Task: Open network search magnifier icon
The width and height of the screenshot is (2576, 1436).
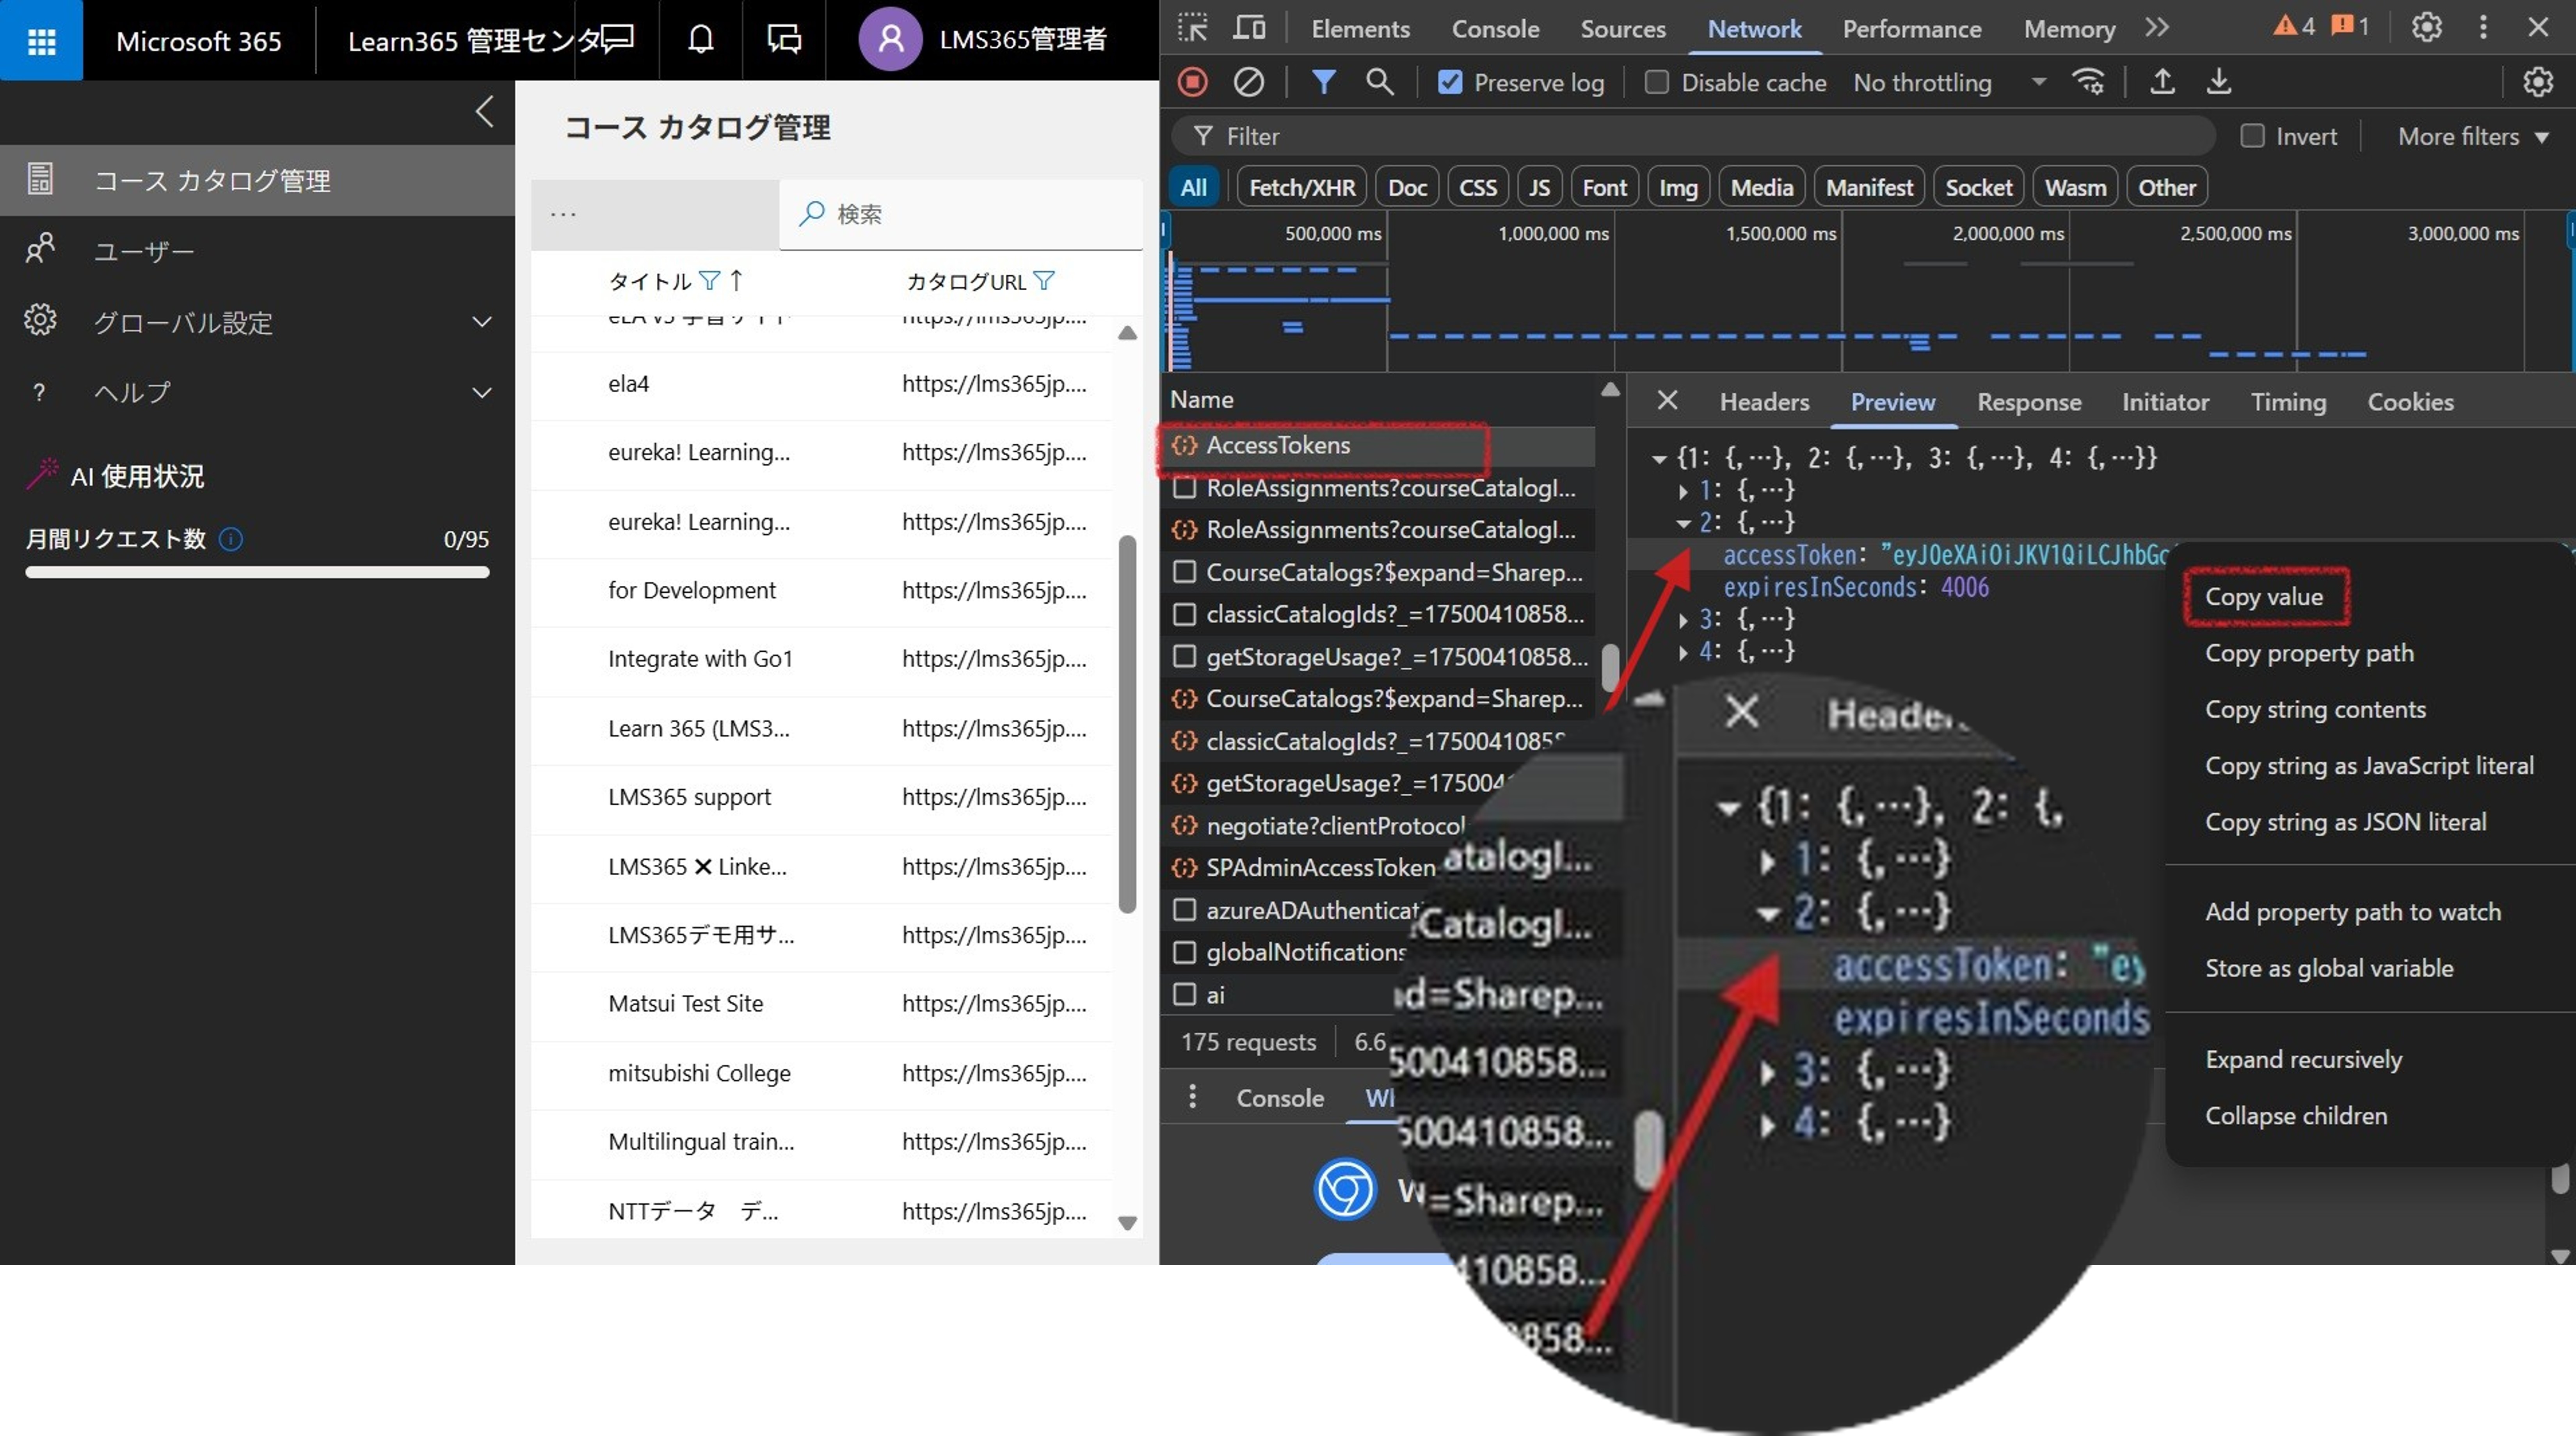Action: pos(1380,82)
